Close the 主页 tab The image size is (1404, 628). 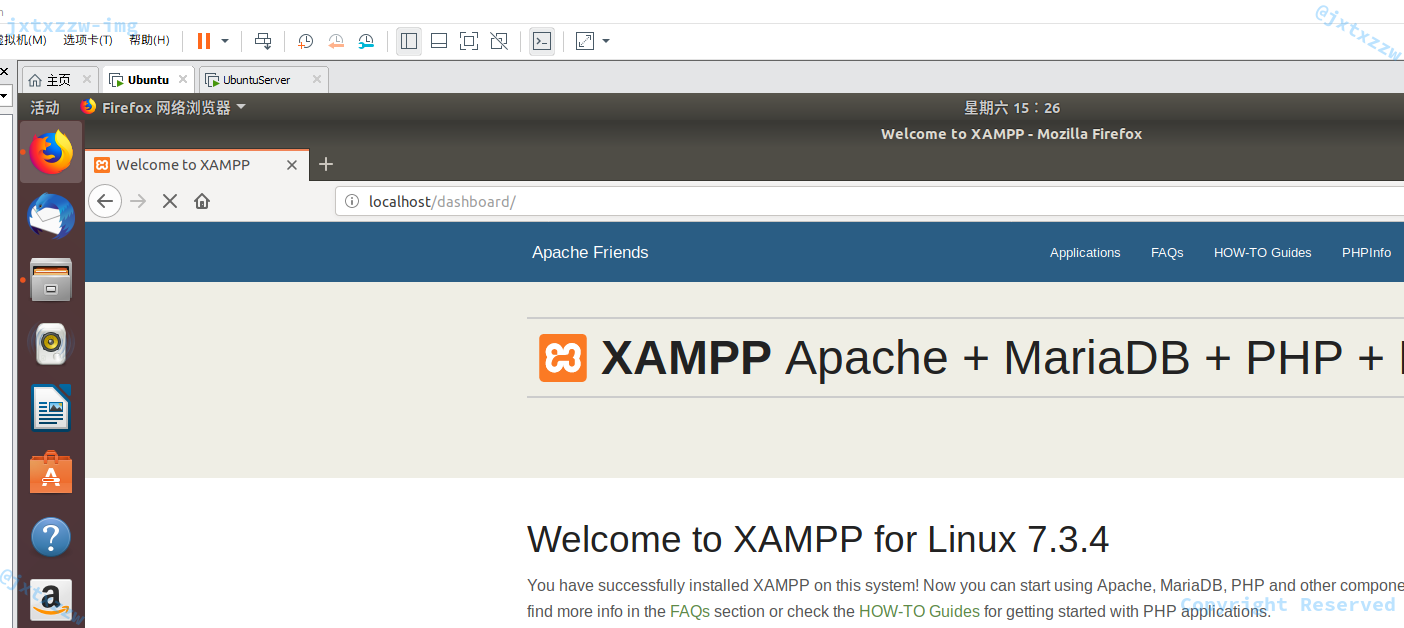[87, 79]
